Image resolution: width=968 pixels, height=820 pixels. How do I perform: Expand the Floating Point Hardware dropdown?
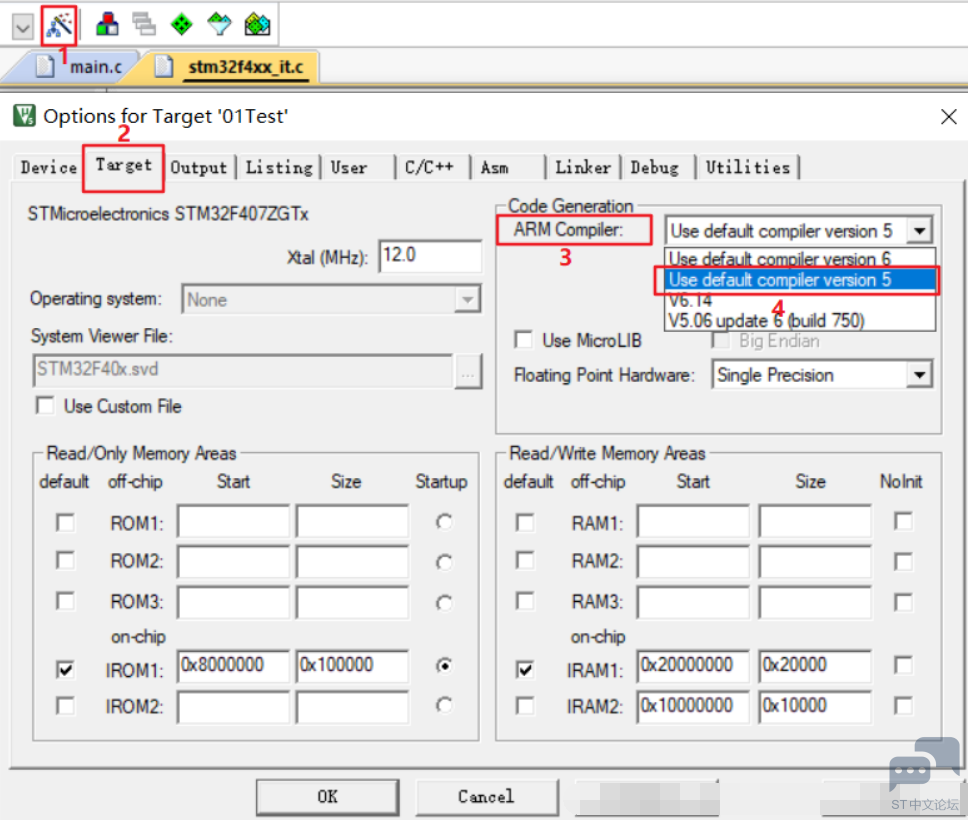pyautogui.click(x=919, y=376)
